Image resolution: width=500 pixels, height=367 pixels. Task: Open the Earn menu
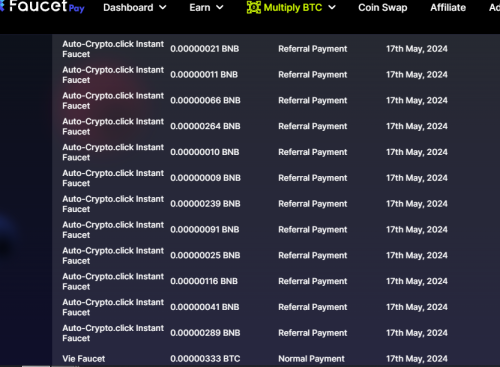(x=206, y=7)
